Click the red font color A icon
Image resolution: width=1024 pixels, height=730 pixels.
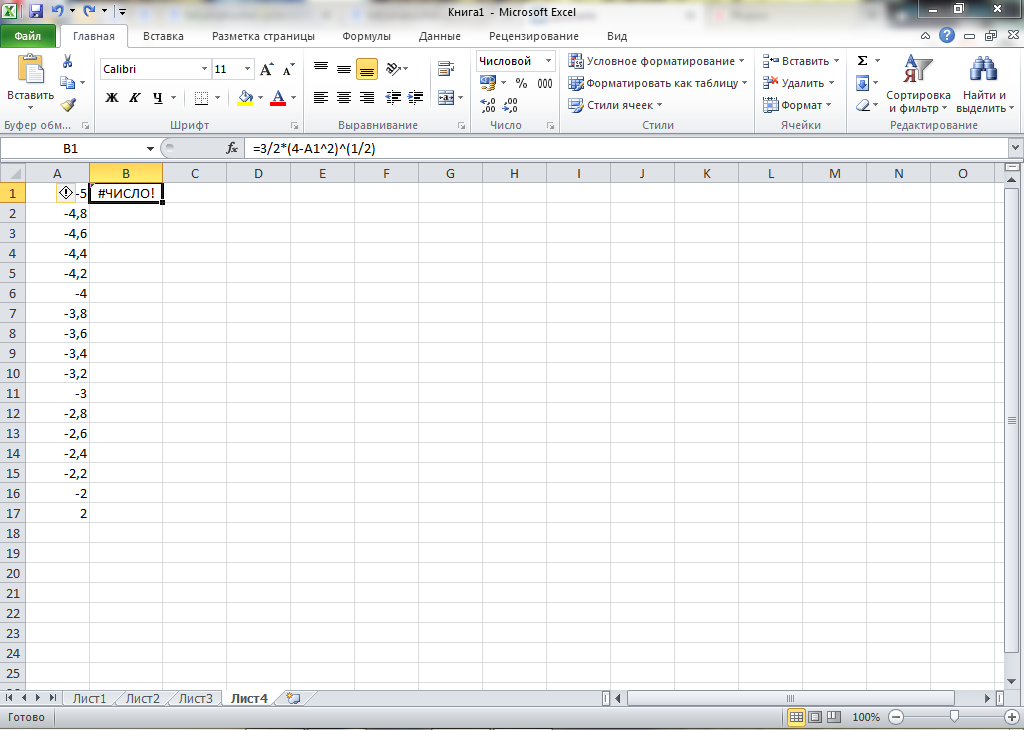point(278,98)
